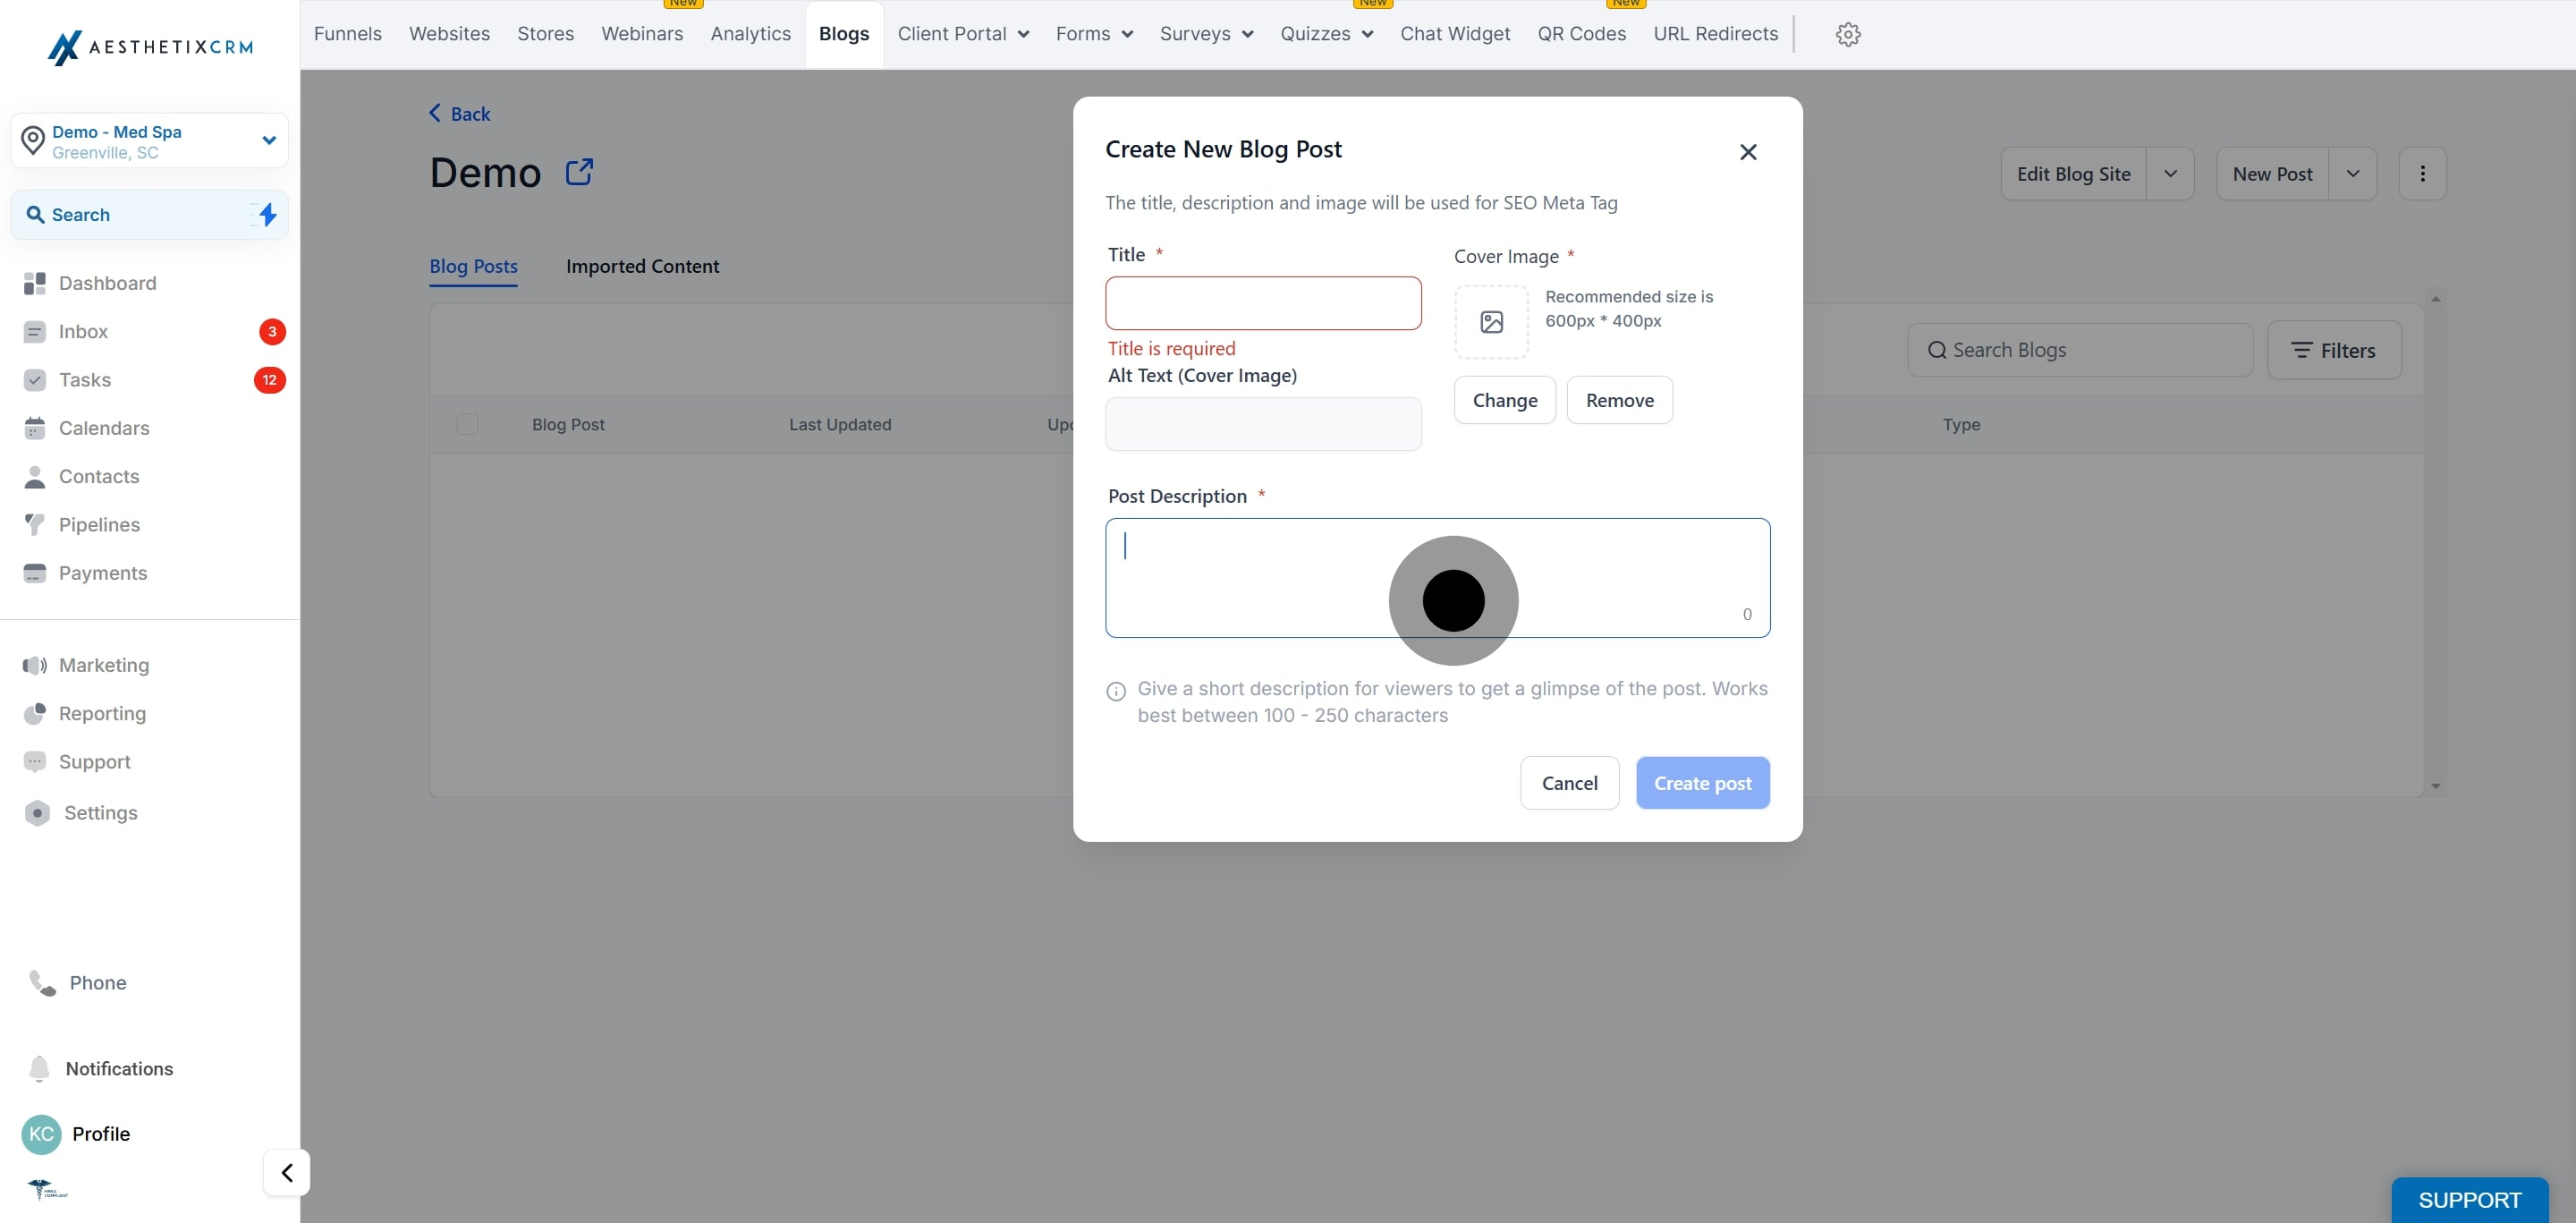Open Calendars from the sidebar
This screenshot has width=2576, height=1223.
[x=104, y=428]
